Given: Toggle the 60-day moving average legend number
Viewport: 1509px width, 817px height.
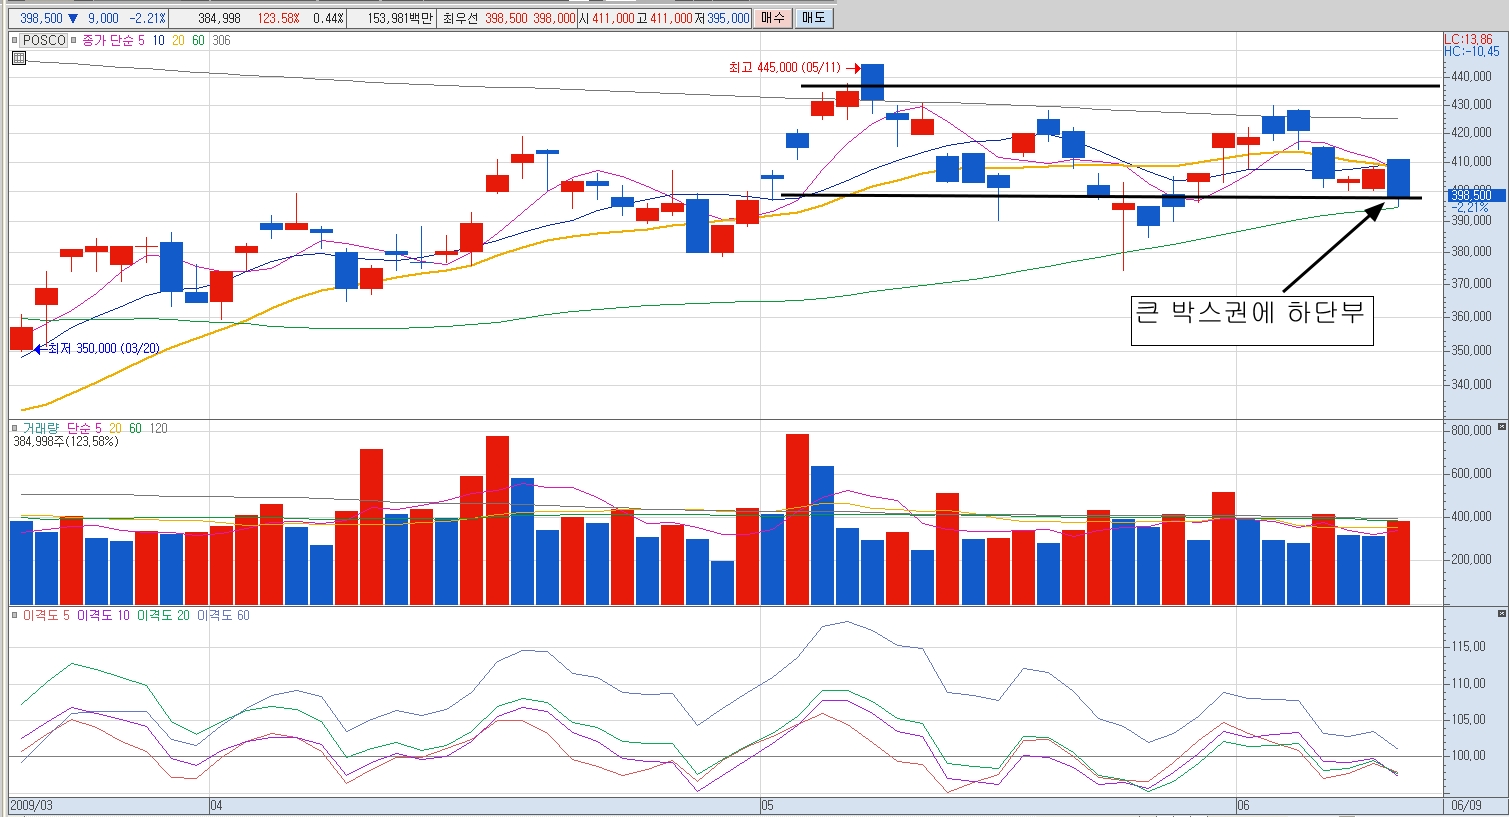Looking at the screenshot, I should tap(198, 41).
